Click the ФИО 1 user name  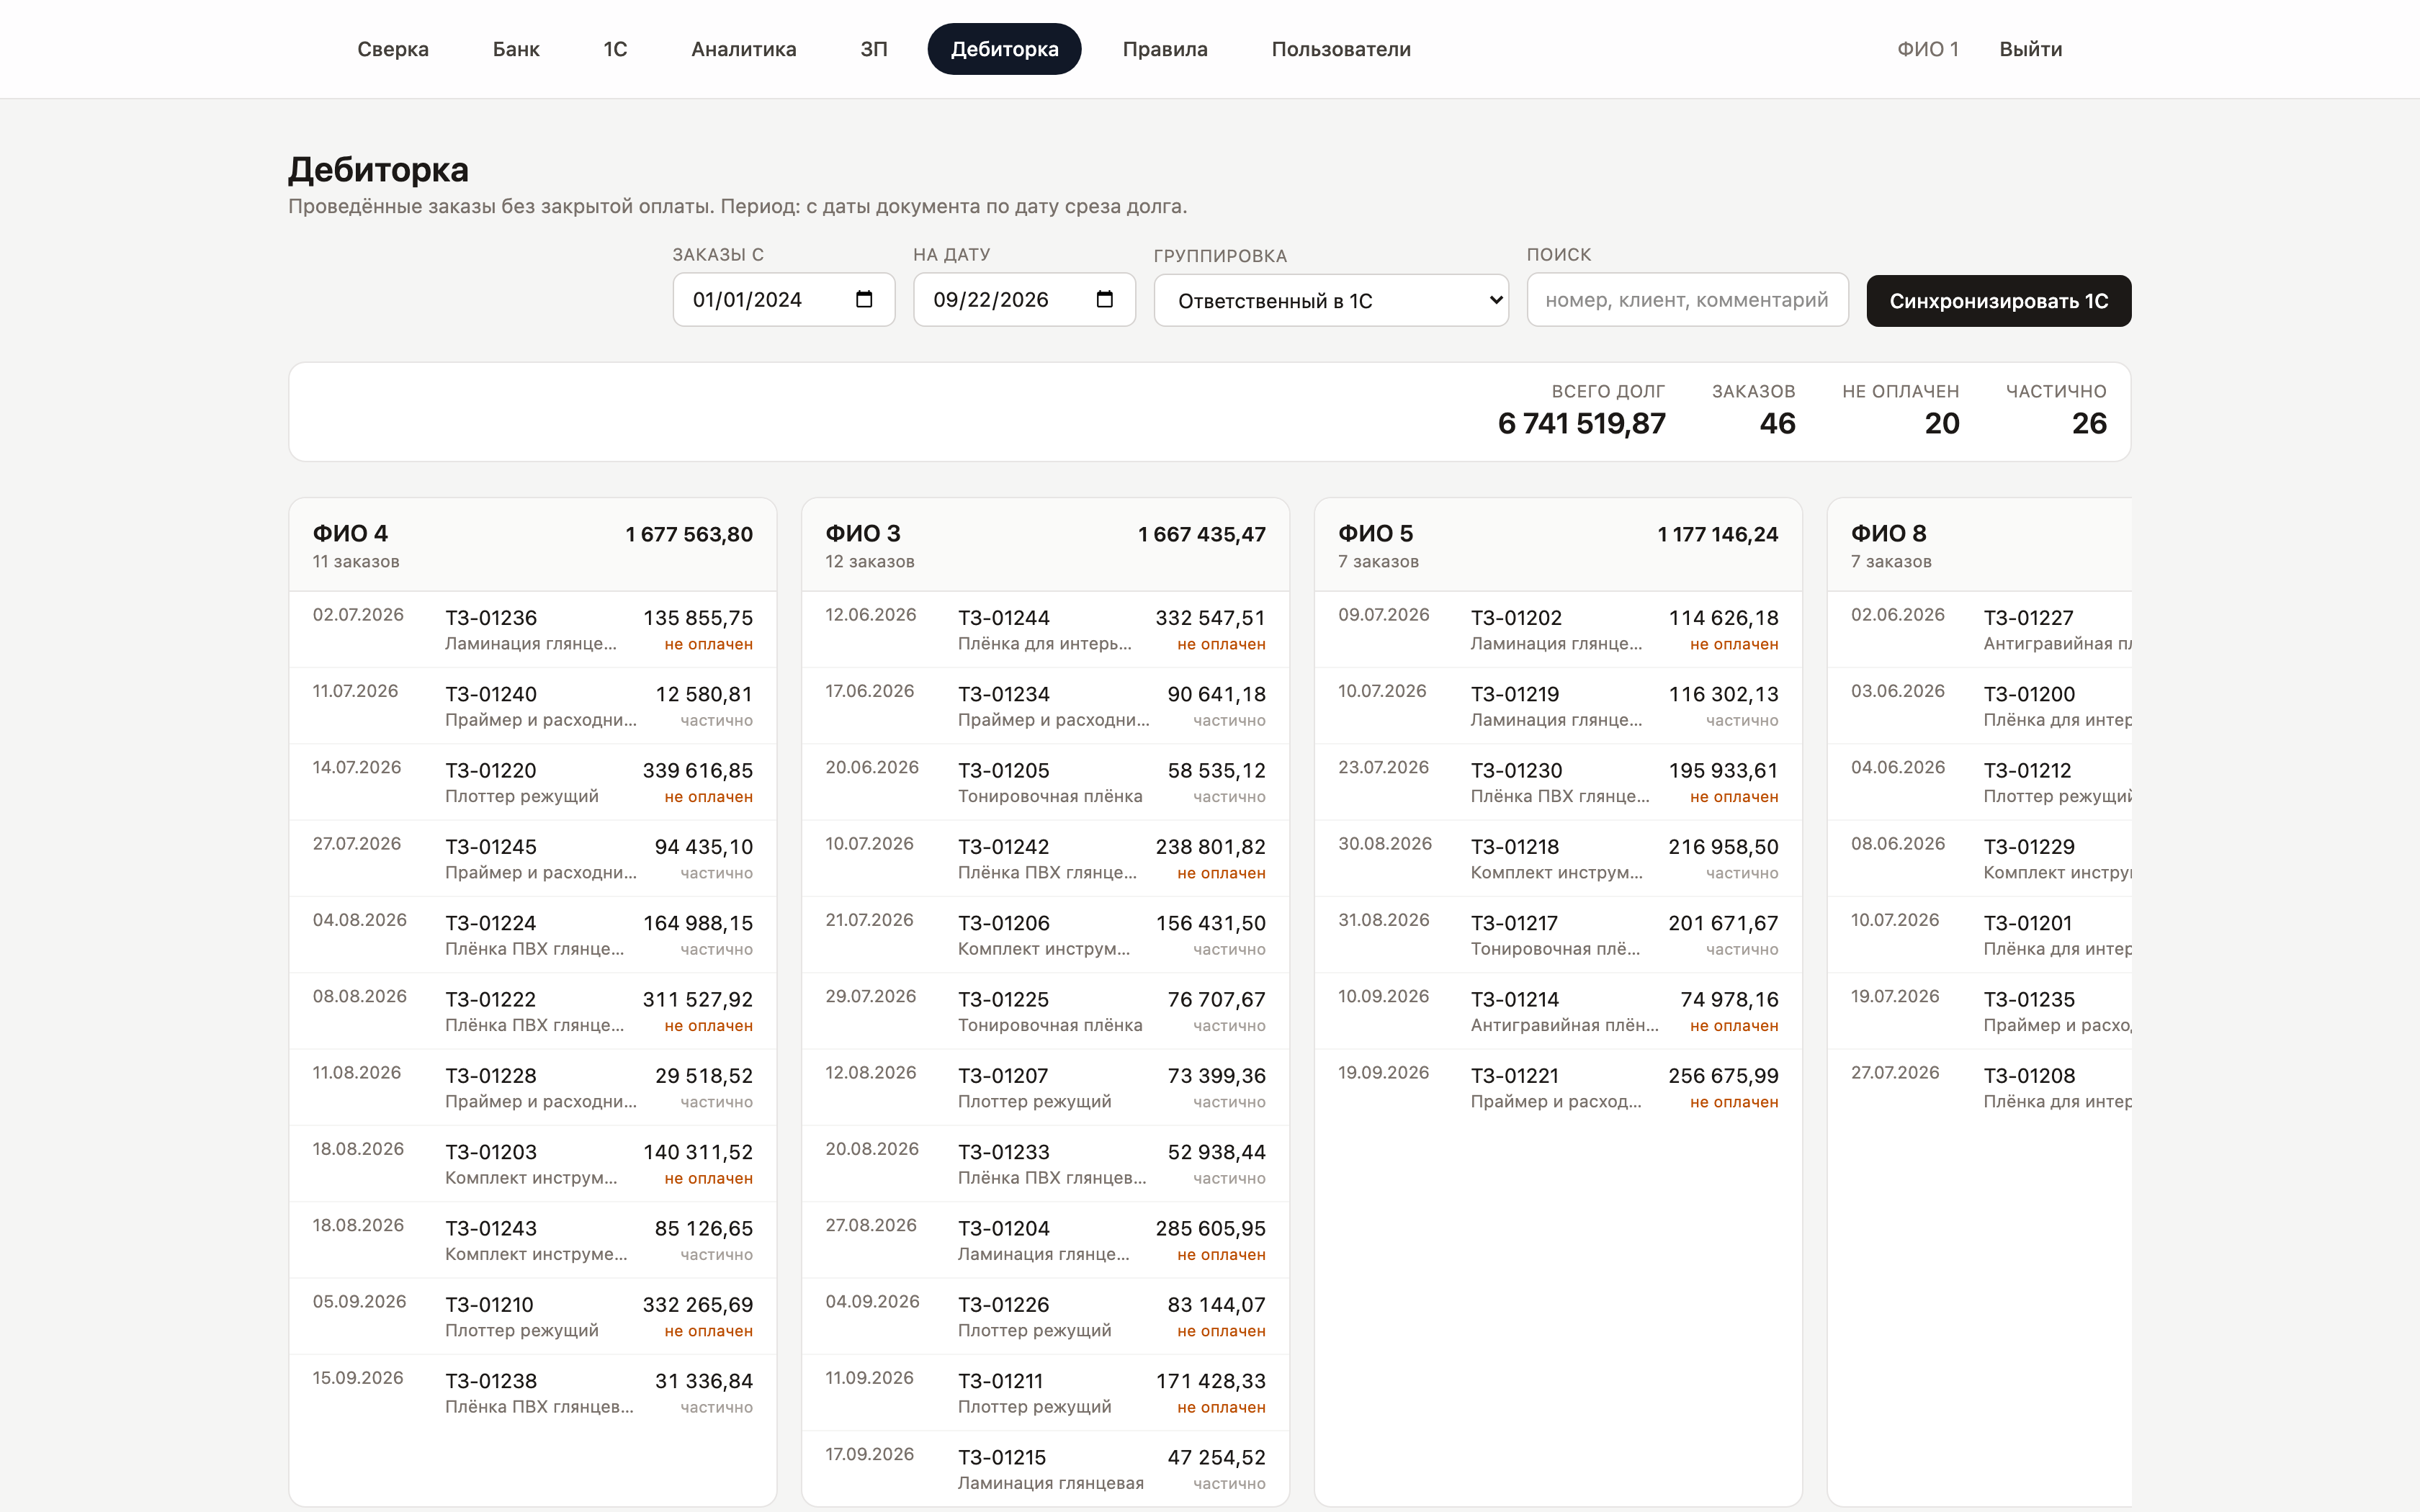tap(1927, 49)
